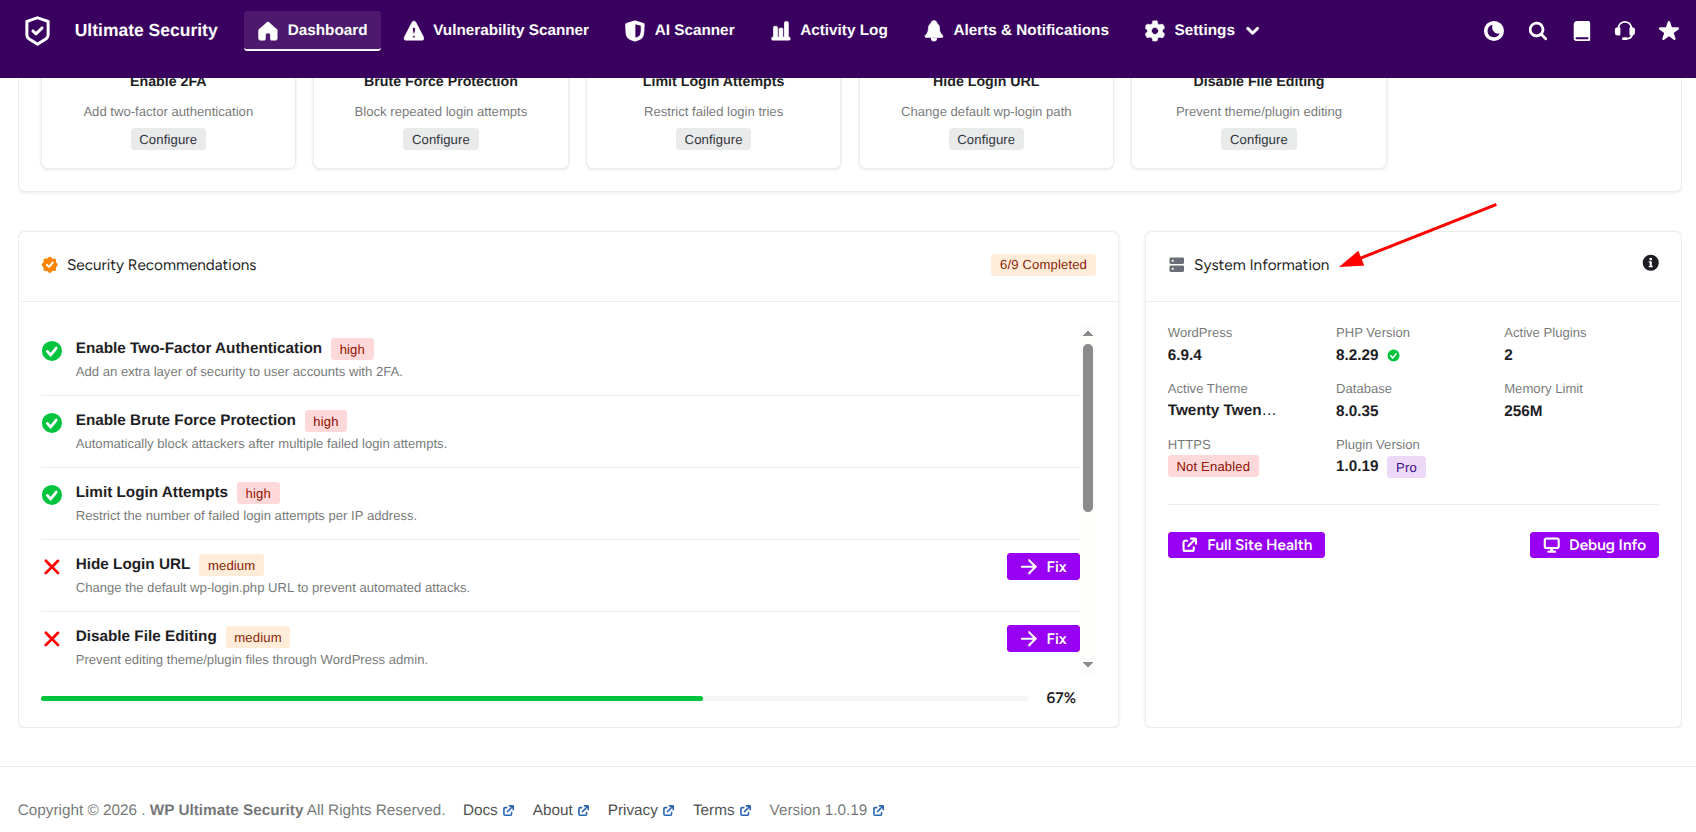The image size is (1696, 832).
Task: Configure the Enable 2FA card
Action: (x=168, y=140)
